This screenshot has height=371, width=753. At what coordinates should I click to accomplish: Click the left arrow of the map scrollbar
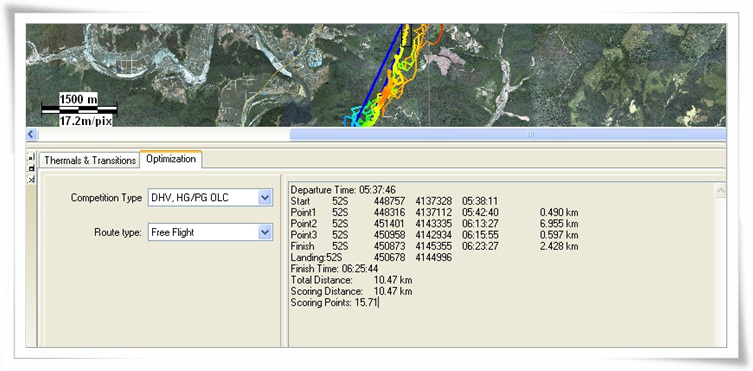tap(32, 134)
